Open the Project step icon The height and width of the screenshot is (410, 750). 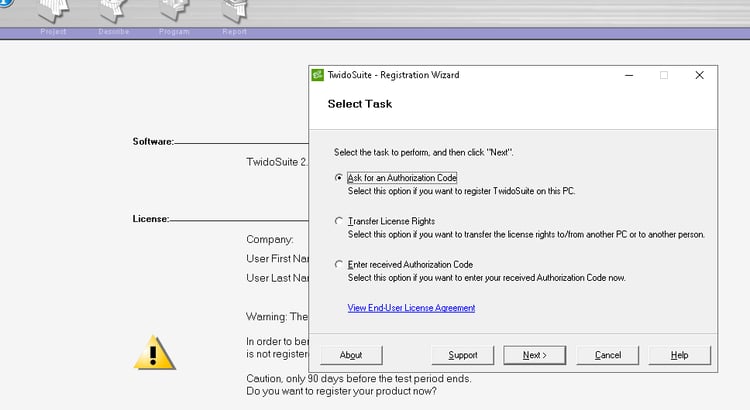tap(54, 11)
